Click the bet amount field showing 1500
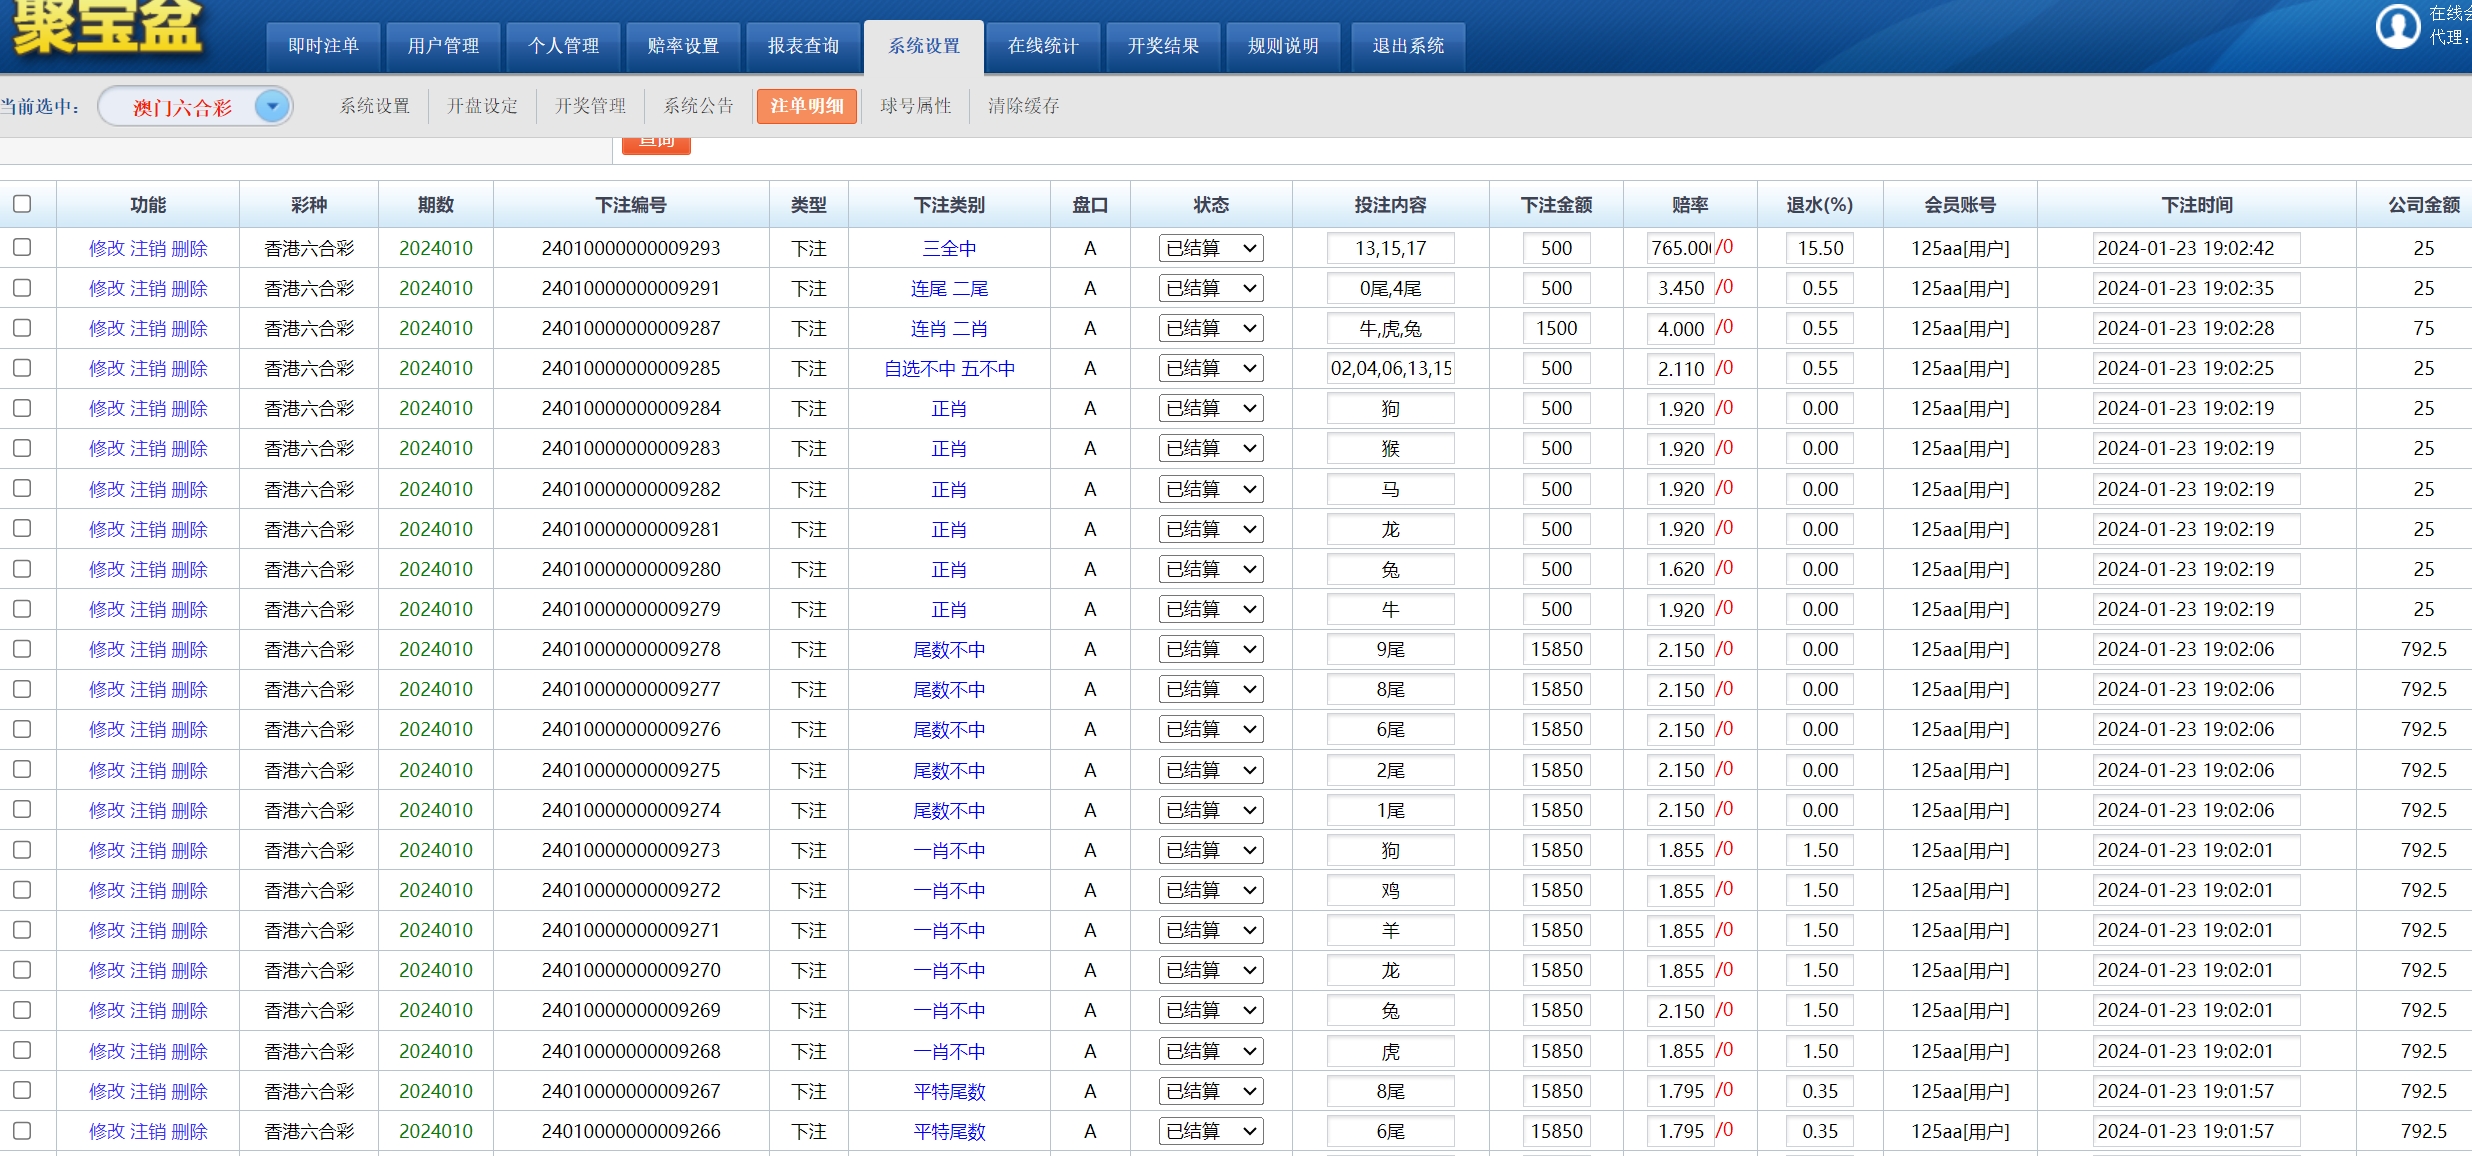Viewport: 2472px width, 1156px height. click(x=1556, y=328)
